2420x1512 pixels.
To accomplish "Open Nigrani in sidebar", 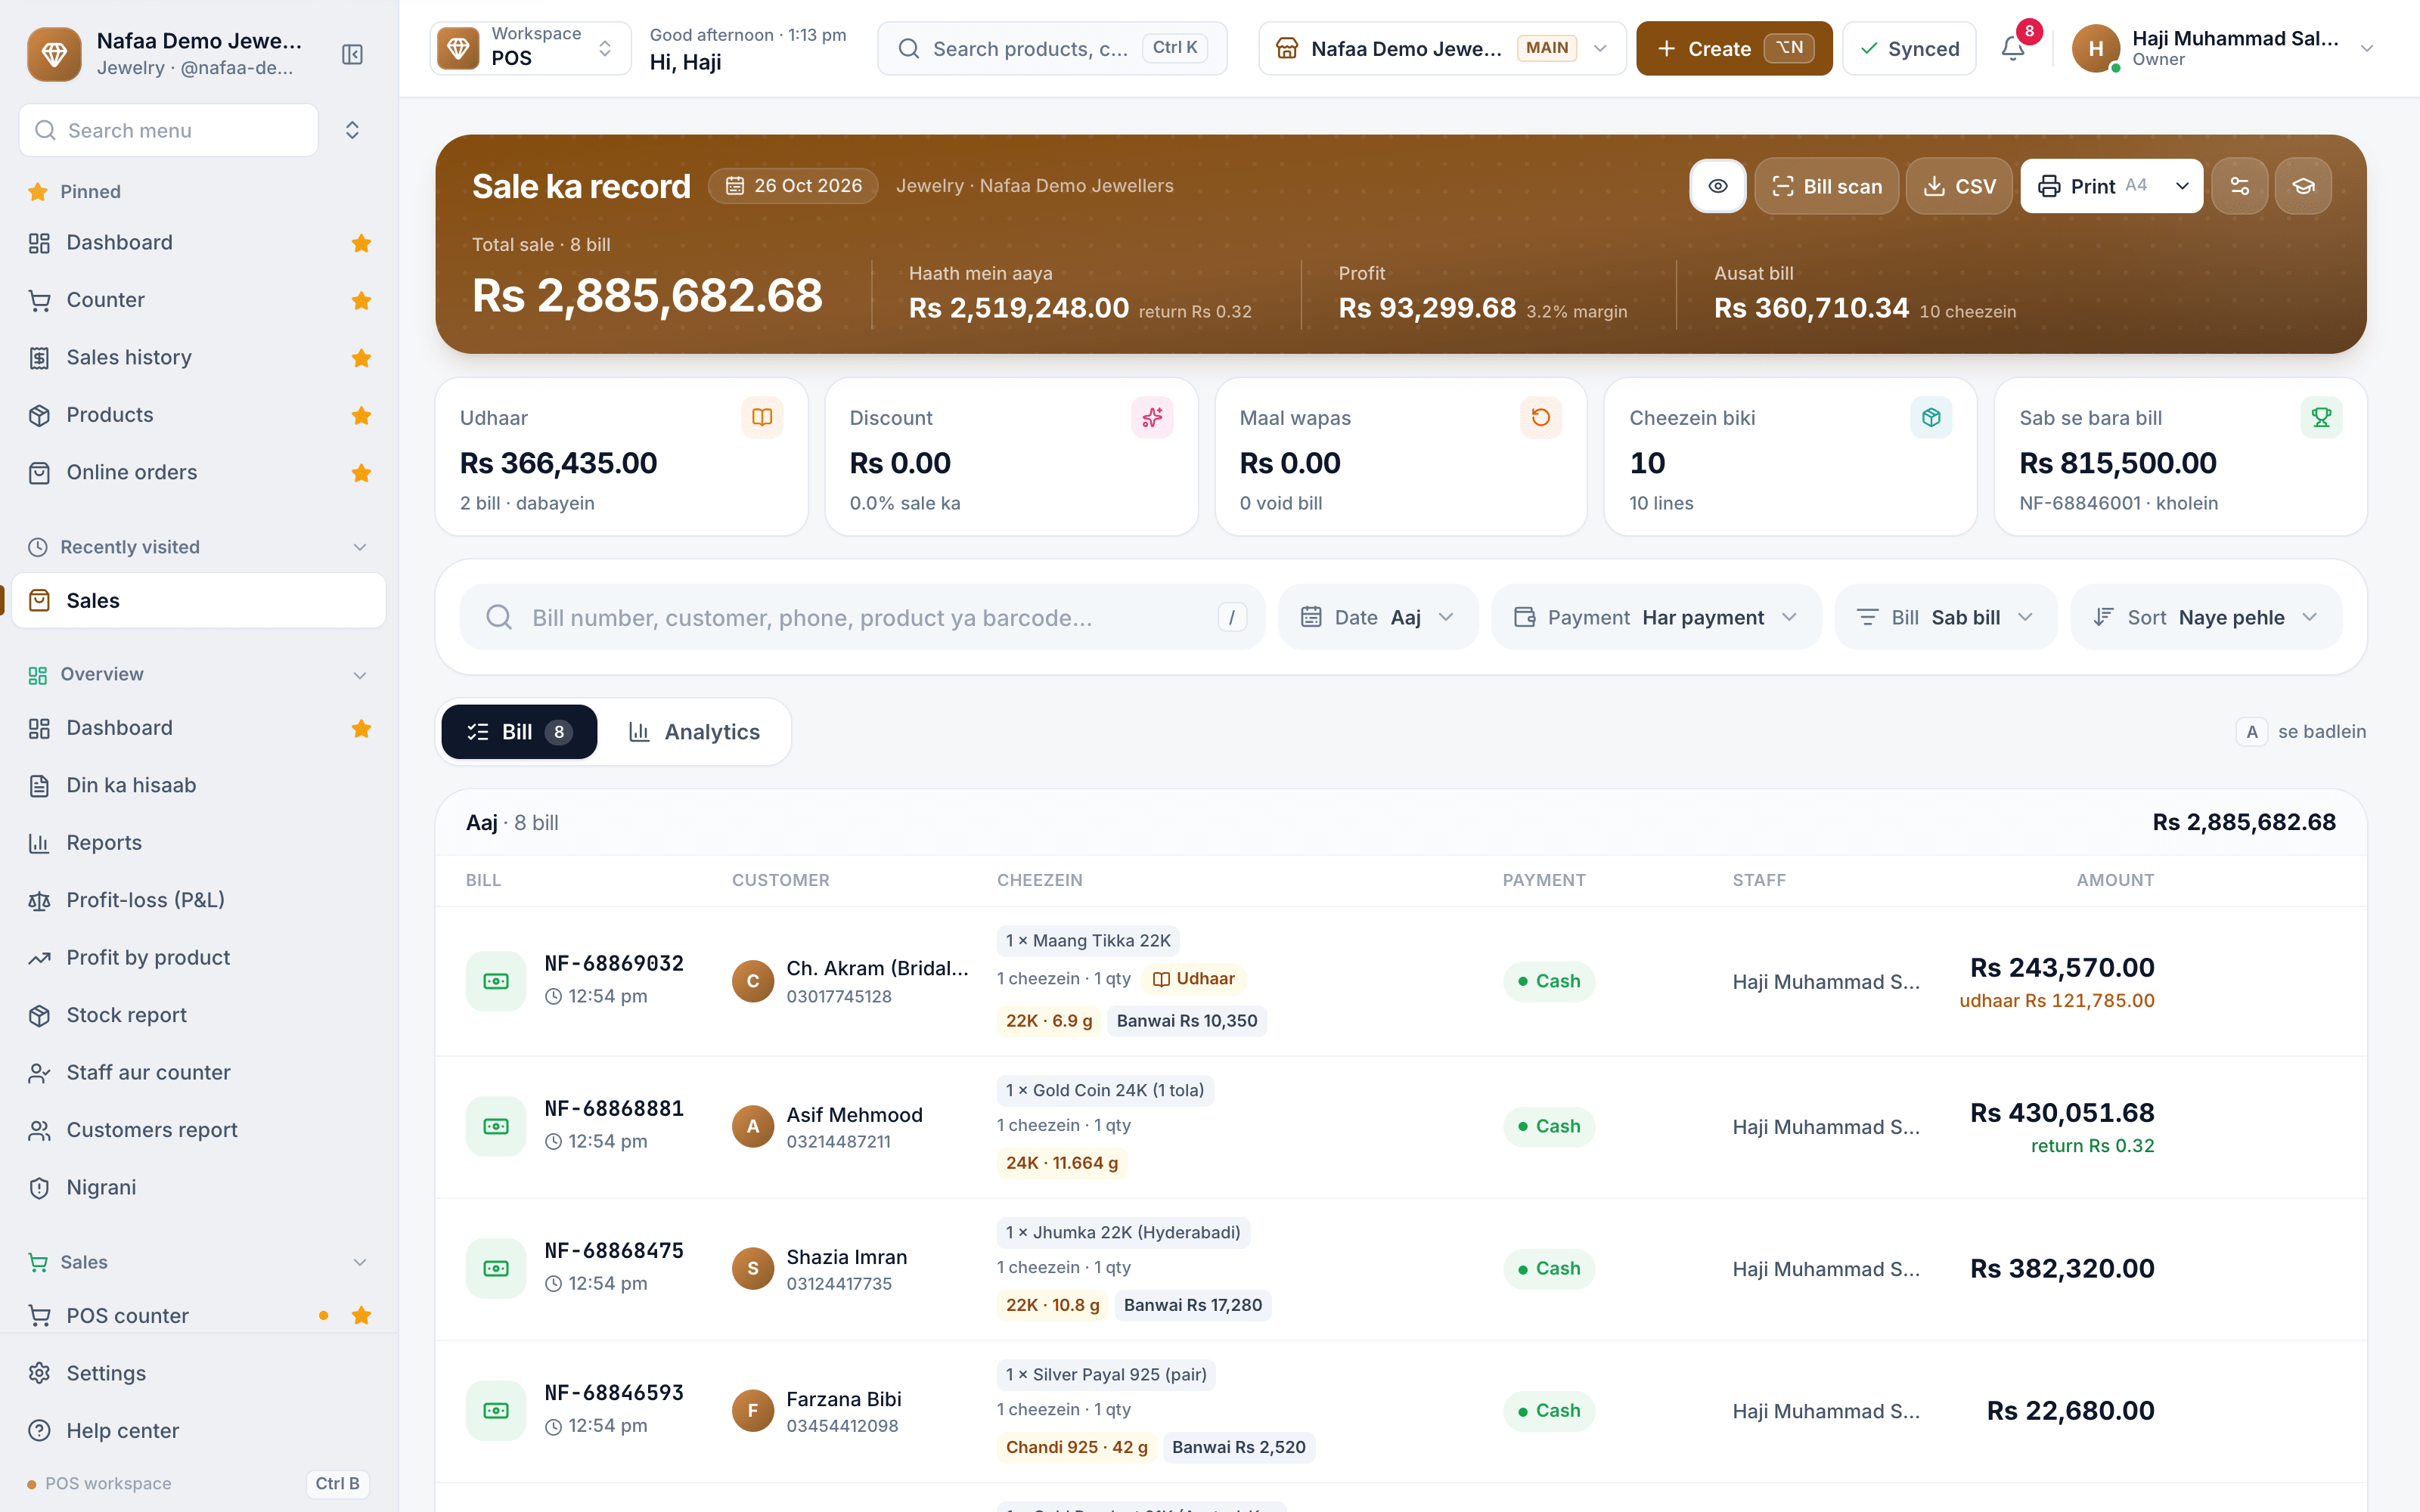I will pyautogui.click(x=199, y=1187).
